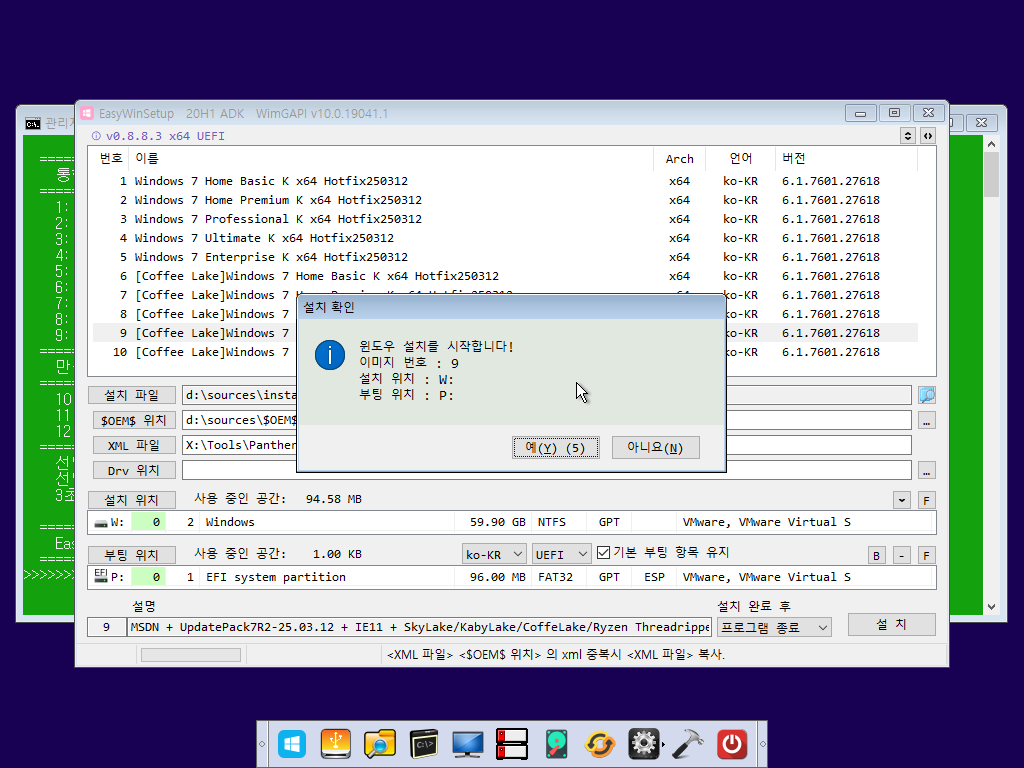Screen dimensions: 1024x768
Task: Click the right diamond handle of dock
Action: (x=762, y=744)
